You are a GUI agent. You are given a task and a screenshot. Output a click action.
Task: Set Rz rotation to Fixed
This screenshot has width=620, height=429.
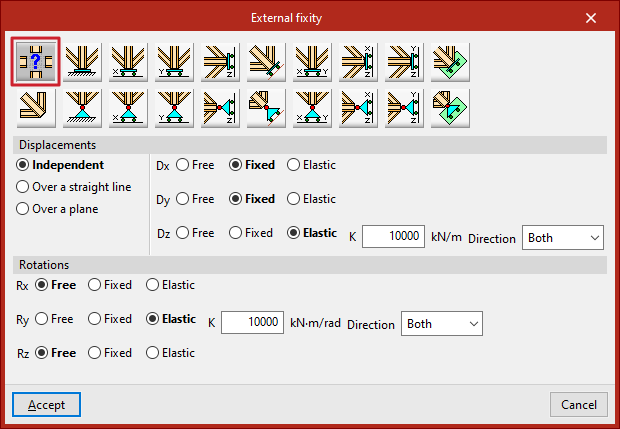point(110,353)
